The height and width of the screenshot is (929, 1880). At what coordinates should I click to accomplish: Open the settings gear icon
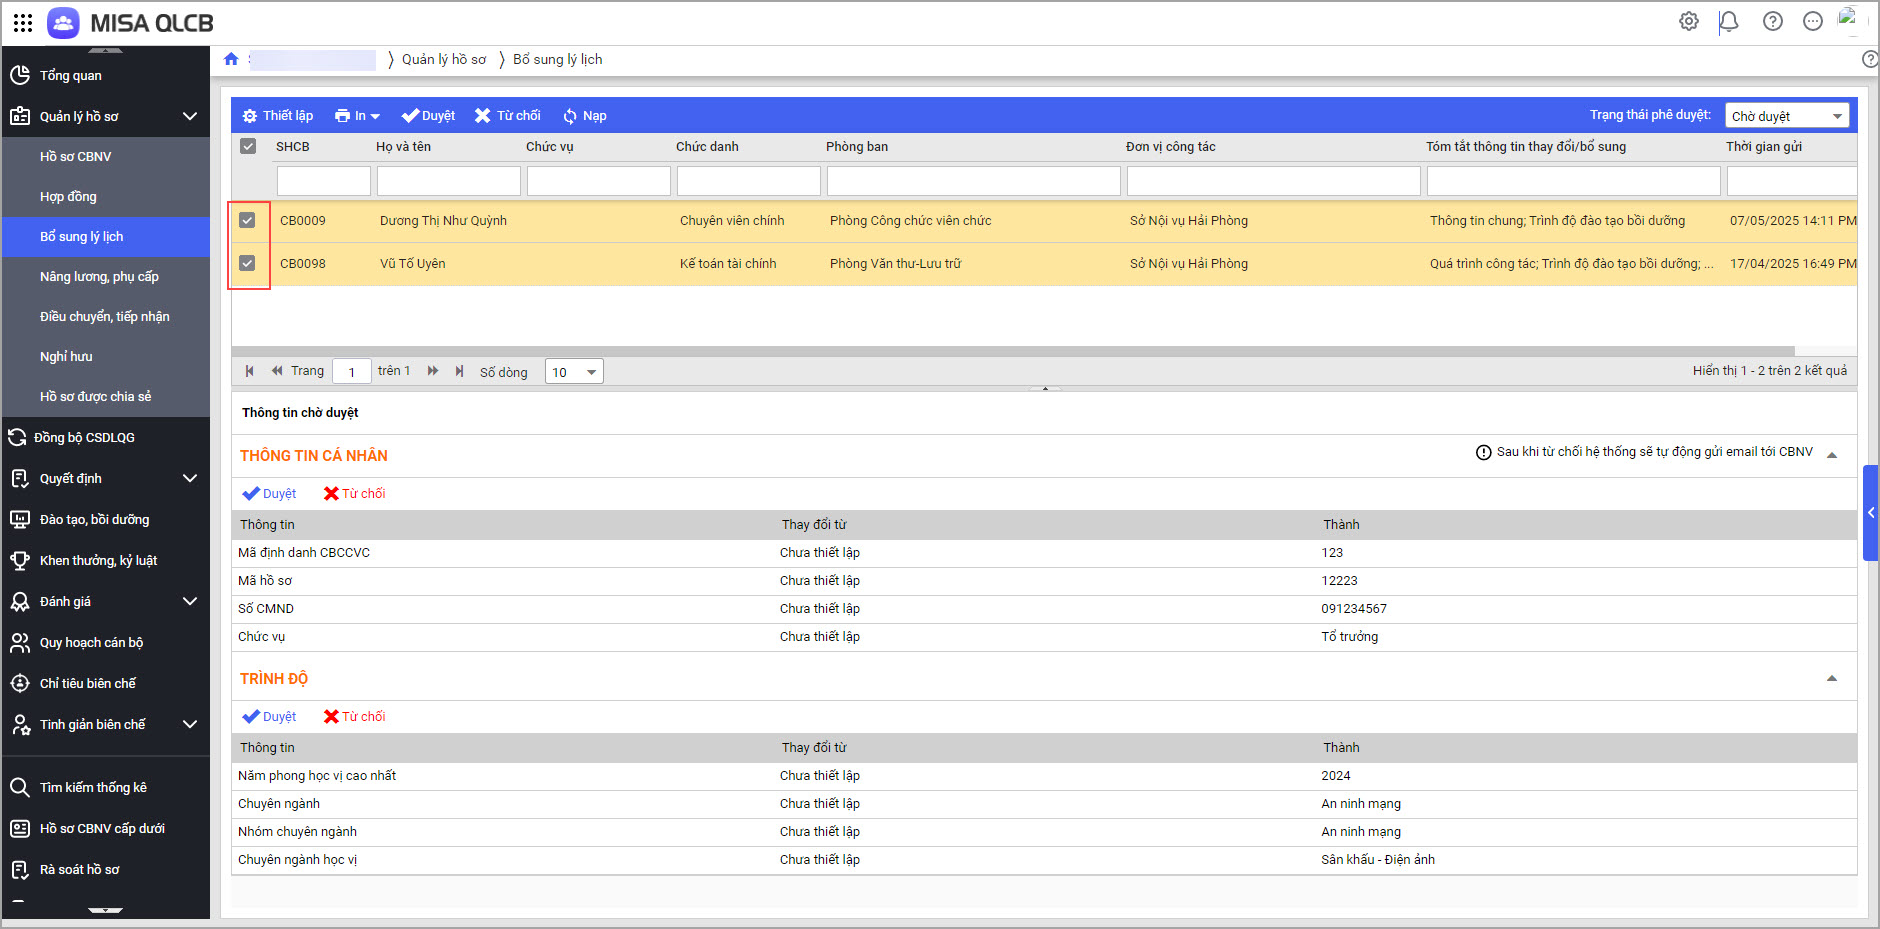point(1689,21)
